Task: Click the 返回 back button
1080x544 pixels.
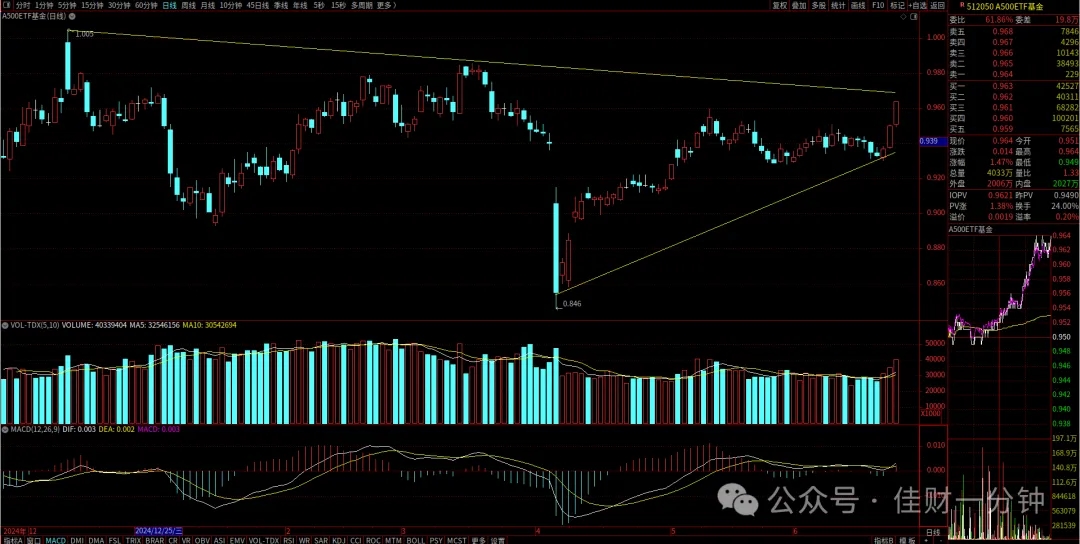Action: pyautogui.click(x=937, y=5)
